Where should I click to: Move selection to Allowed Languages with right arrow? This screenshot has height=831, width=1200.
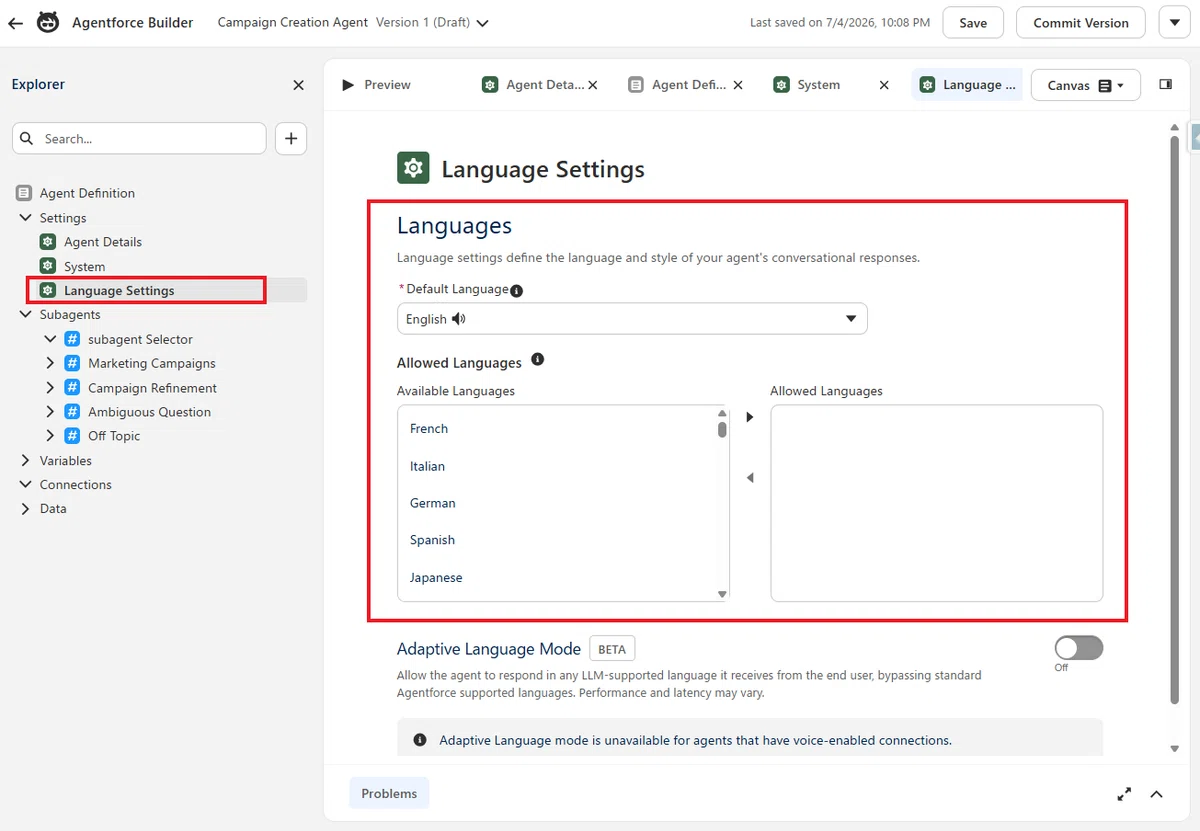tap(750, 417)
